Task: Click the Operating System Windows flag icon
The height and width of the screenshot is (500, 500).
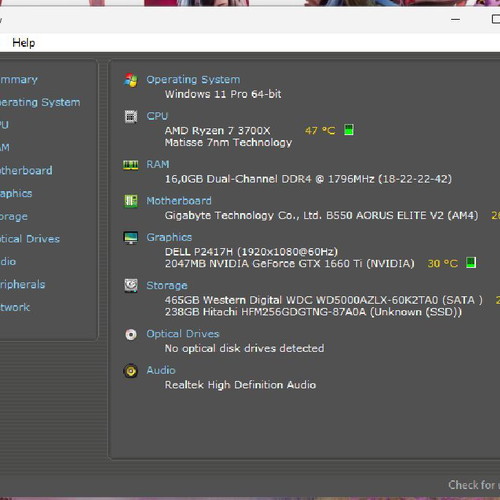Action: 131,80
